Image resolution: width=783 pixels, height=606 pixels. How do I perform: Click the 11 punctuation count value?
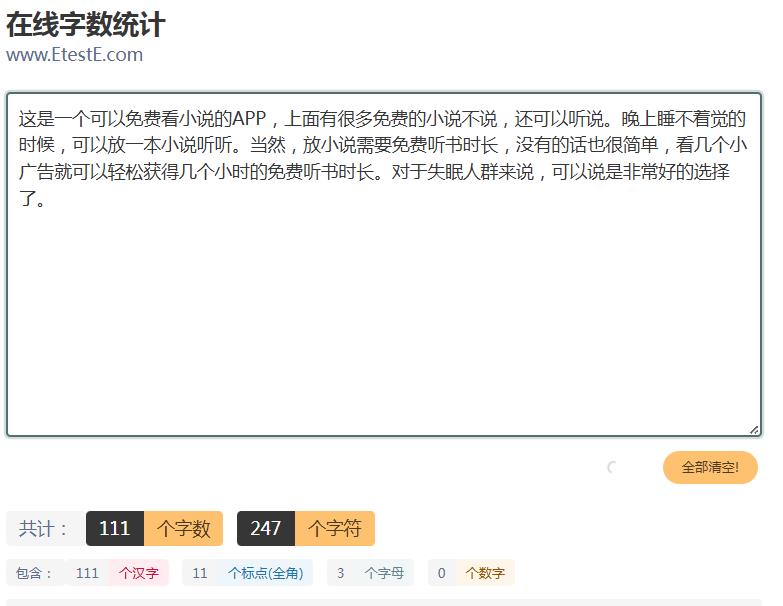pos(200,573)
